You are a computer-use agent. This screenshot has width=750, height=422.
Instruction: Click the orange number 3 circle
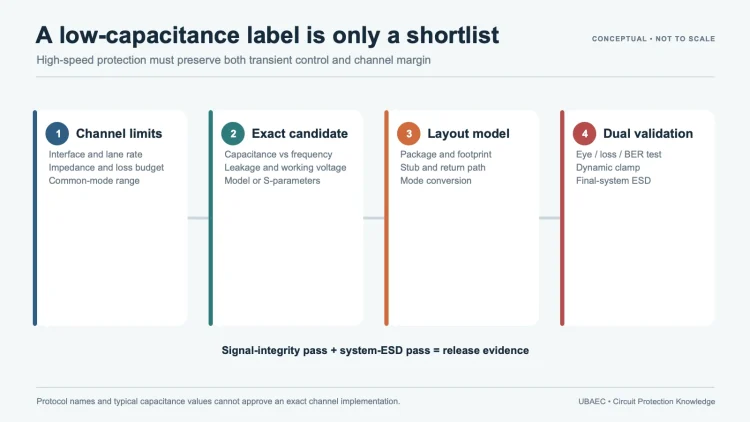(408, 133)
